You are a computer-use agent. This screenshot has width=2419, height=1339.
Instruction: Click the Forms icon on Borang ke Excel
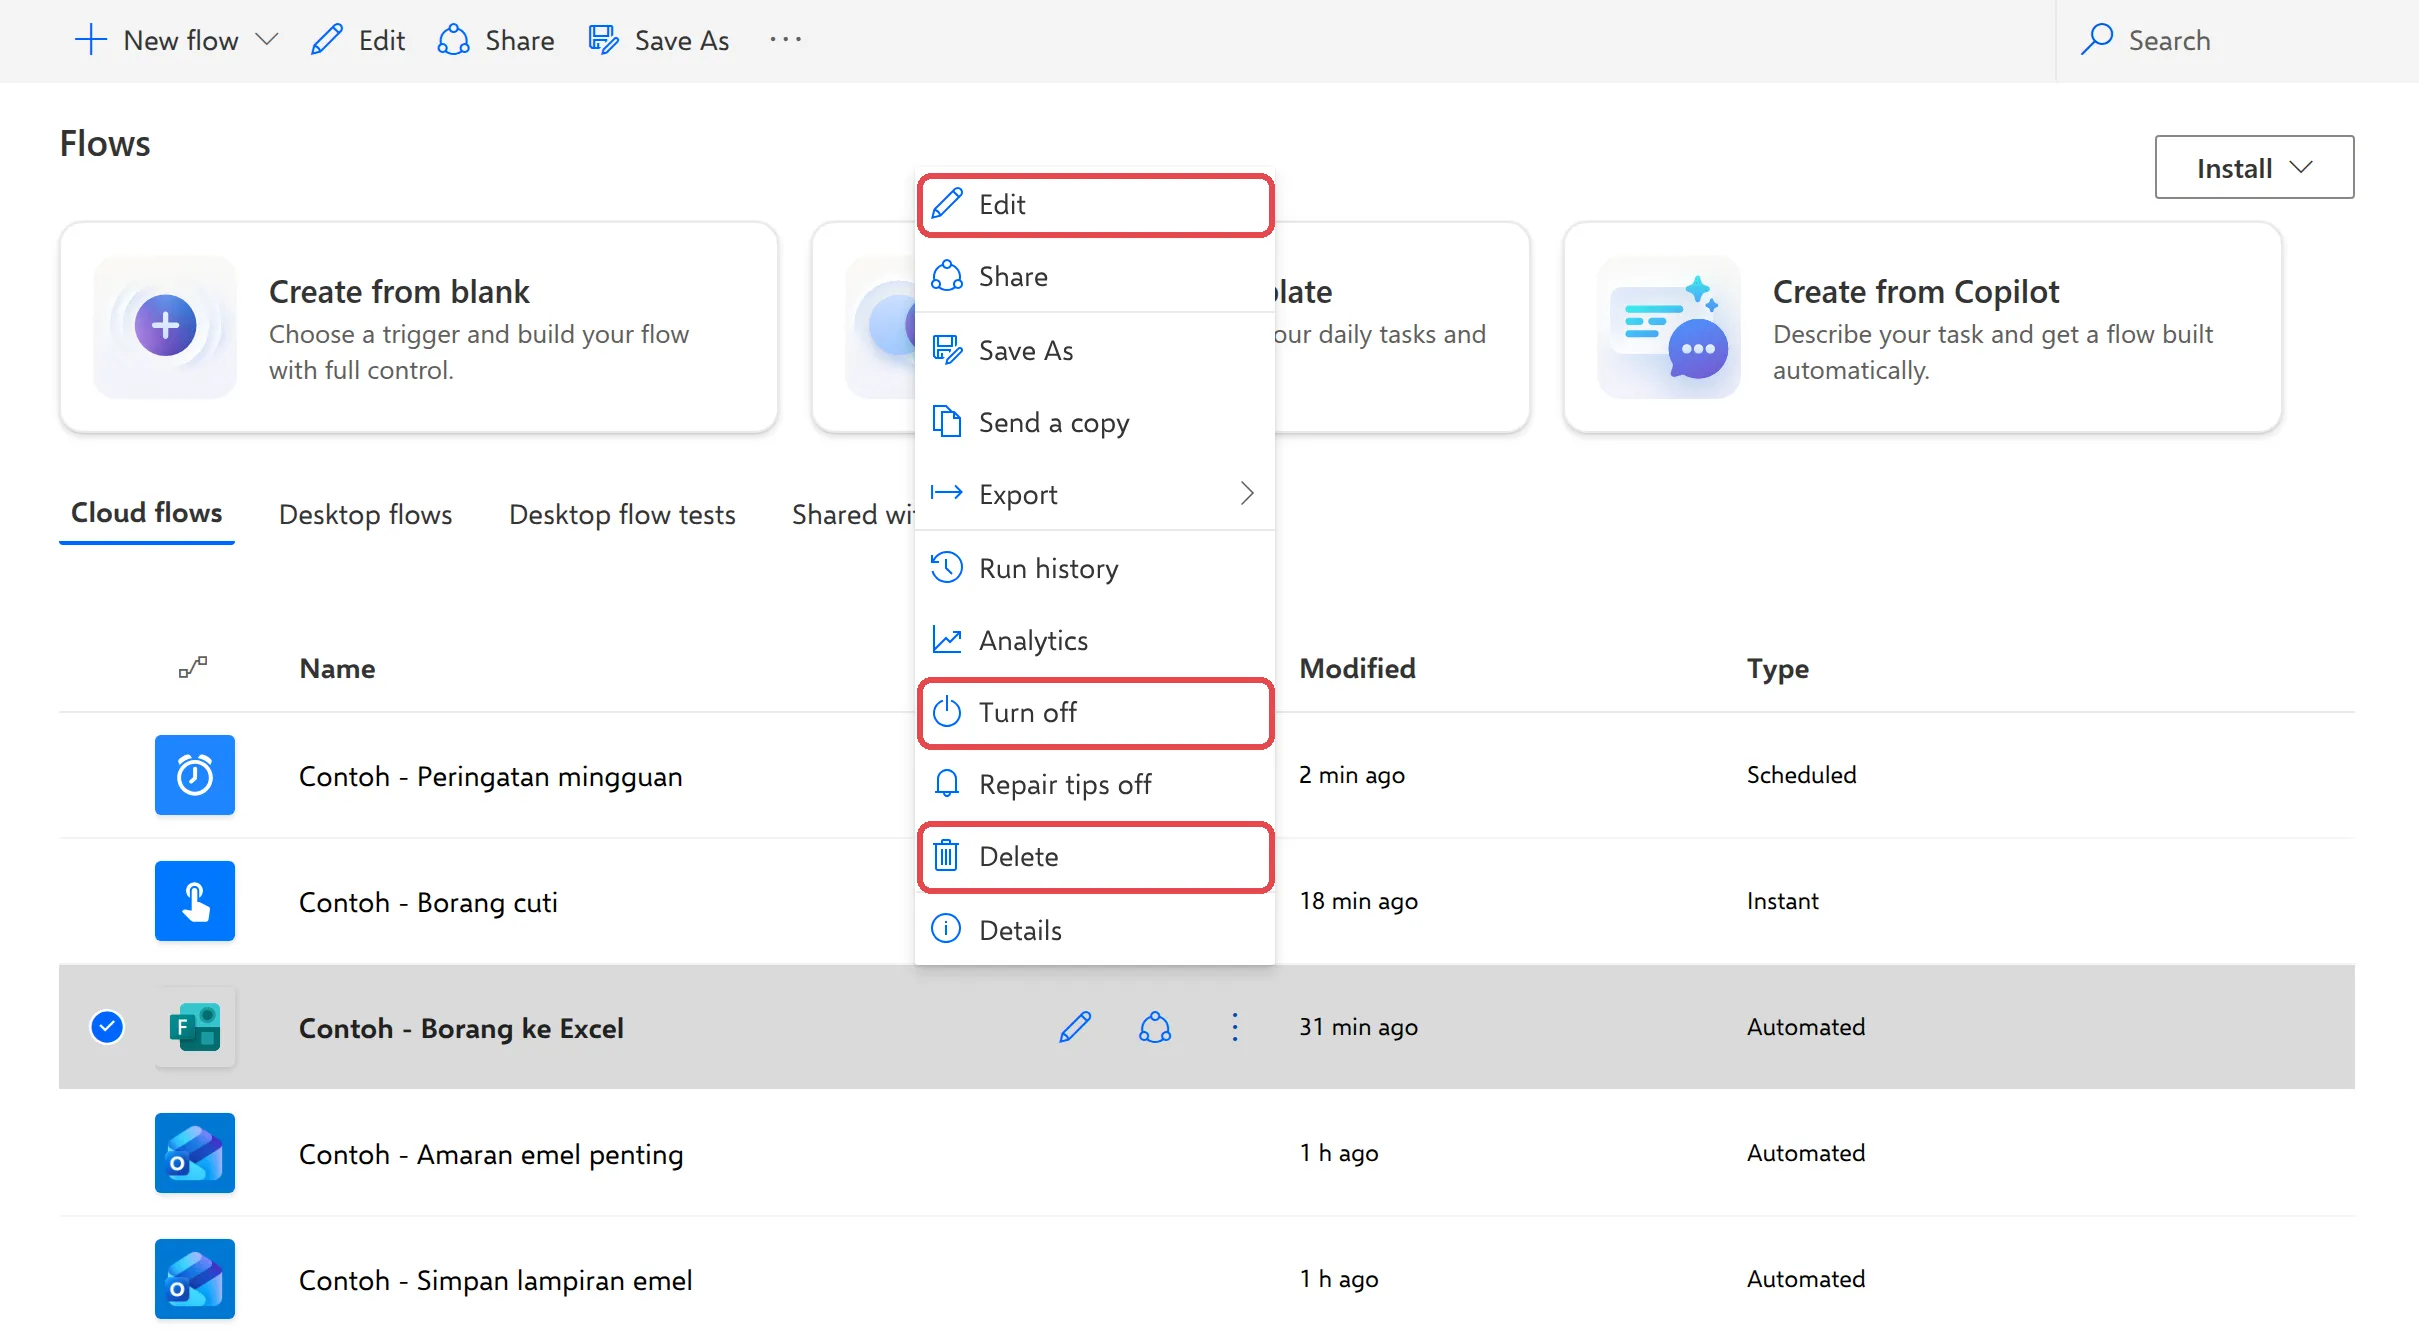[195, 1027]
